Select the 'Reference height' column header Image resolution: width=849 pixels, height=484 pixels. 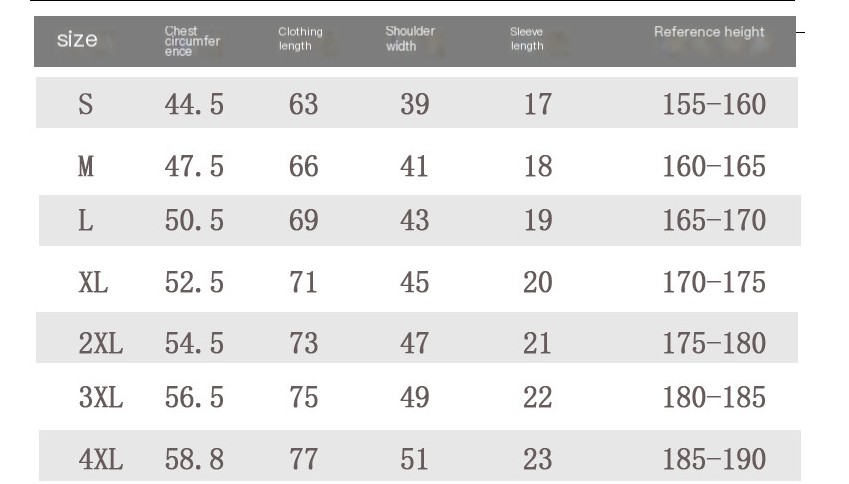pos(709,32)
